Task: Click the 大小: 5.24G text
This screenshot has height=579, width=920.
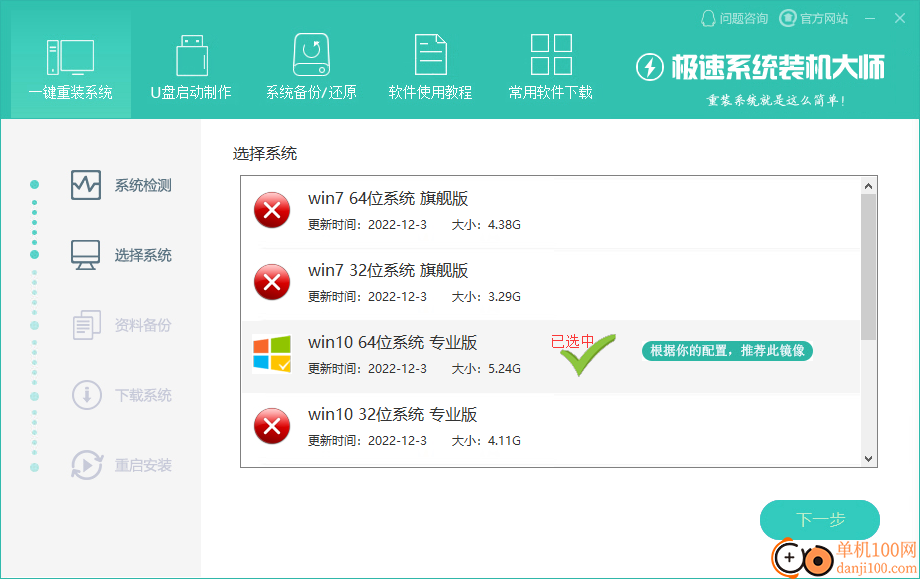Action: (x=486, y=369)
